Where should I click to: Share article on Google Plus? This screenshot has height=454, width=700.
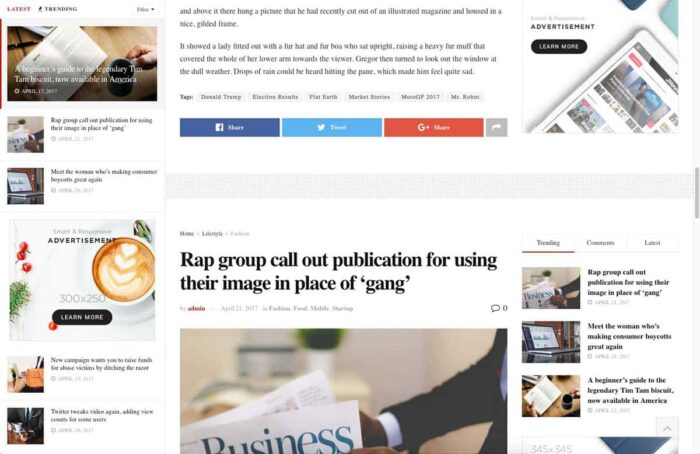click(433, 127)
